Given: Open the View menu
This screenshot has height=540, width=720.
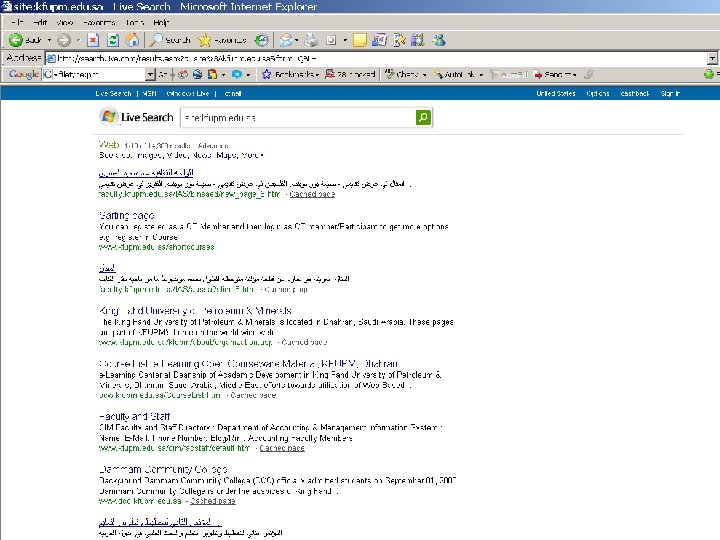Looking at the screenshot, I should [65, 22].
